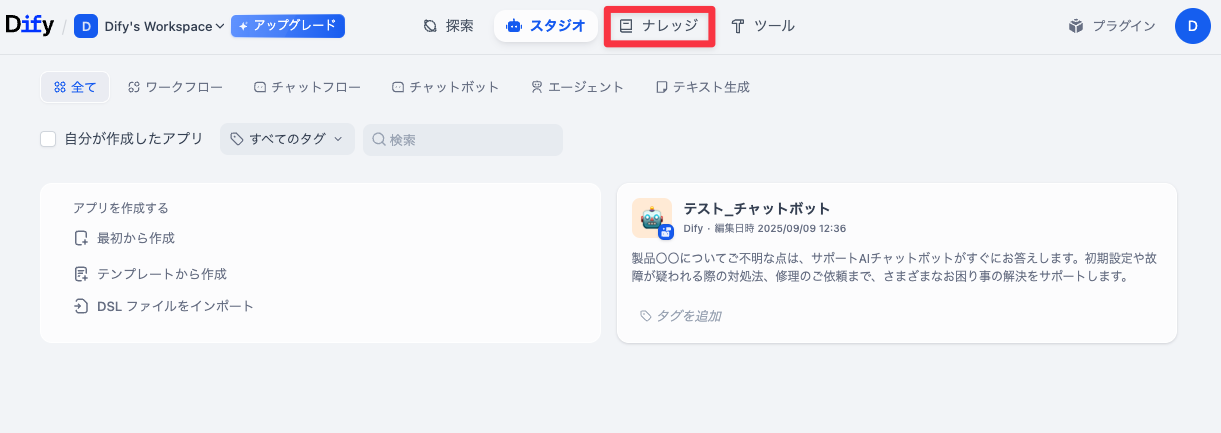Image resolution: width=1221 pixels, height=433 pixels.
Task: Click the Dify logo
Action: click(30, 26)
